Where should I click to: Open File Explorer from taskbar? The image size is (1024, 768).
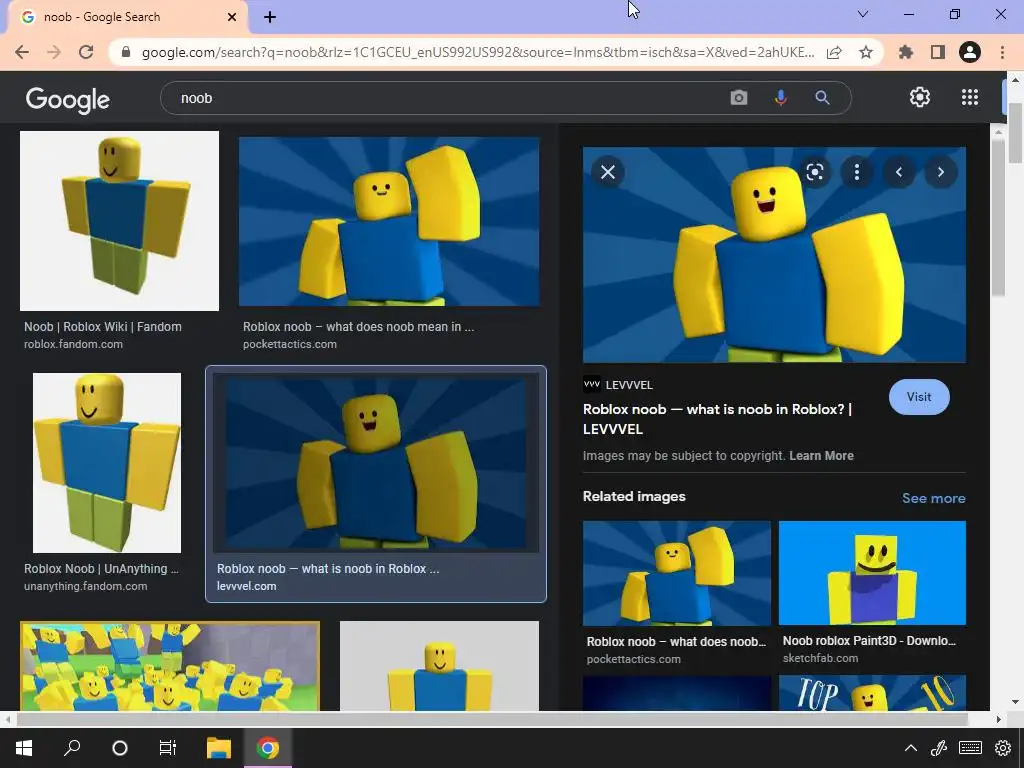219,748
